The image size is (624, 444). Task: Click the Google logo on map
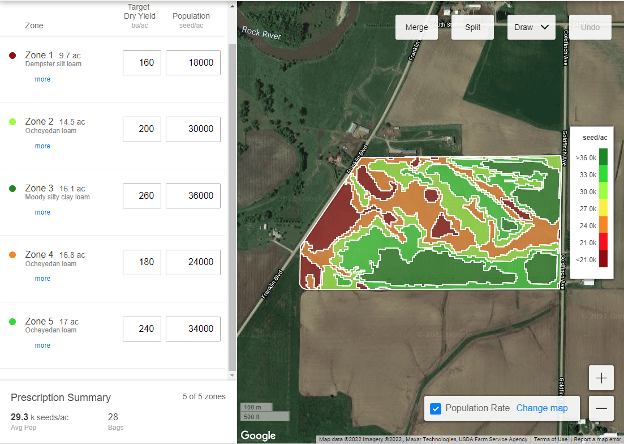(258, 435)
